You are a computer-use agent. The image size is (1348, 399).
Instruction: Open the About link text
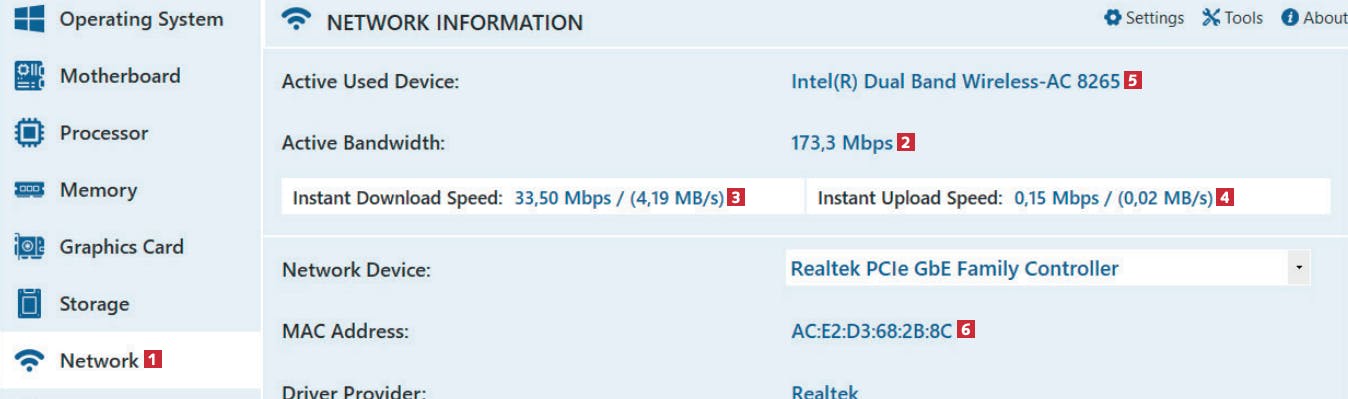click(x=1325, y=18)
